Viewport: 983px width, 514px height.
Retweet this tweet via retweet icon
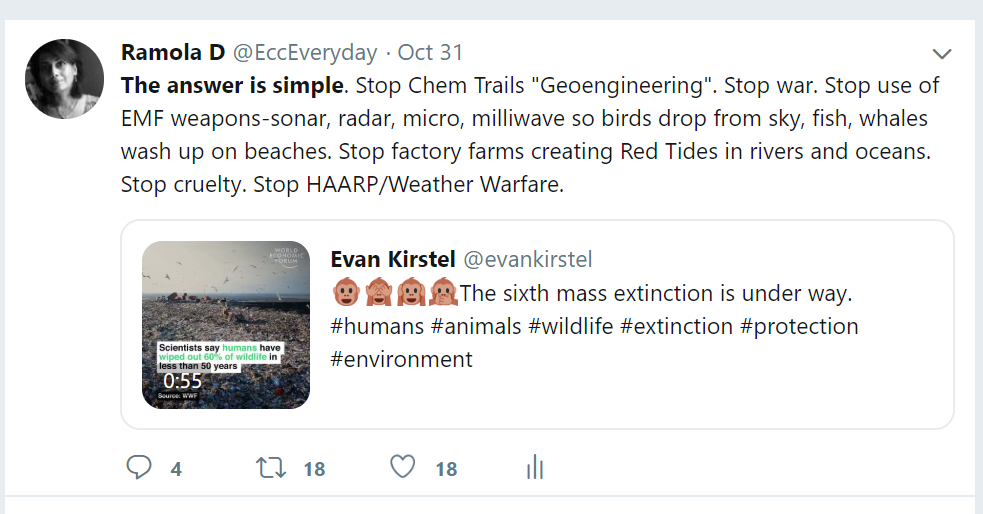point(270,467)
